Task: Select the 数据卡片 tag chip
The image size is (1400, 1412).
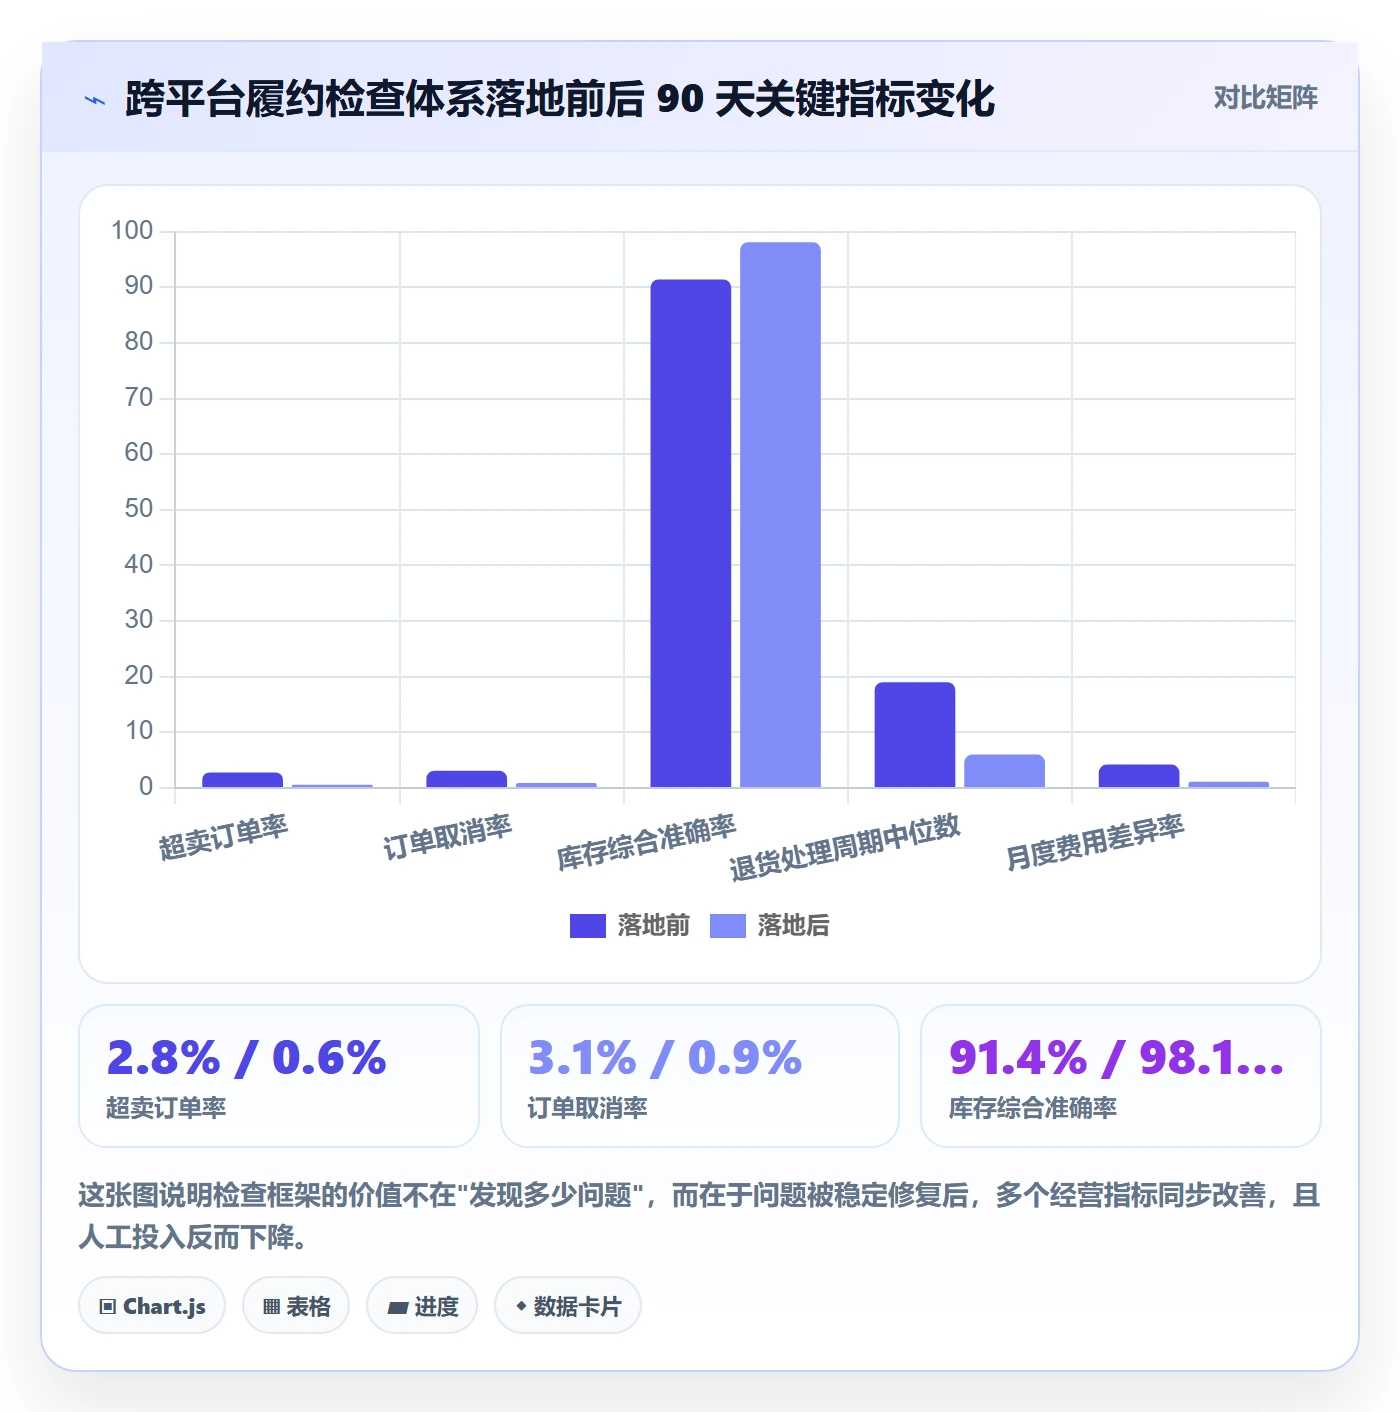Action: pos(568,1306)
